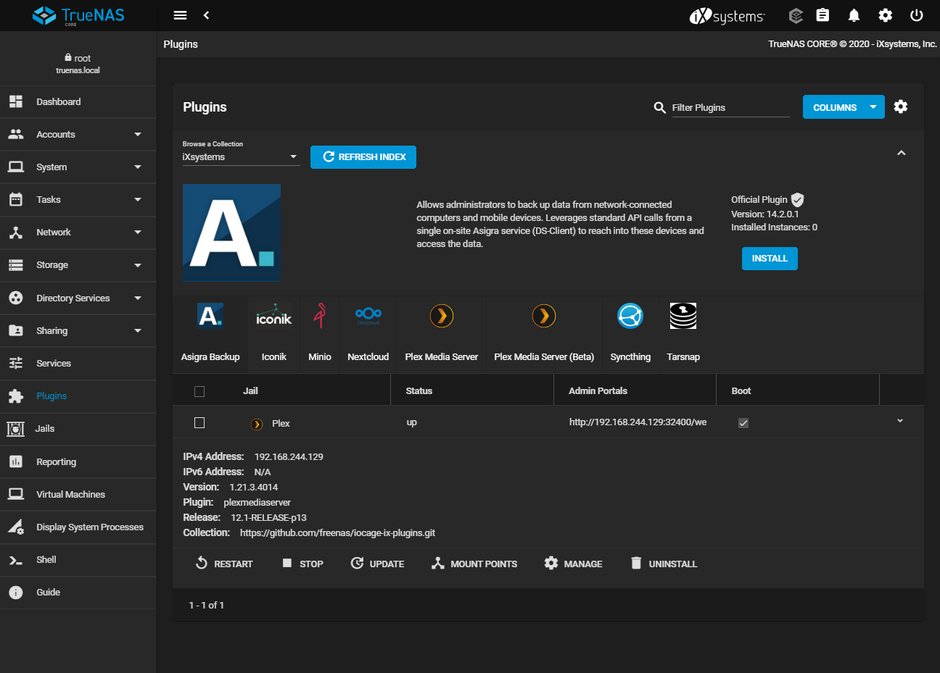
Task: Tick the Plex jail row checkbox
Action: pos(200,423)
